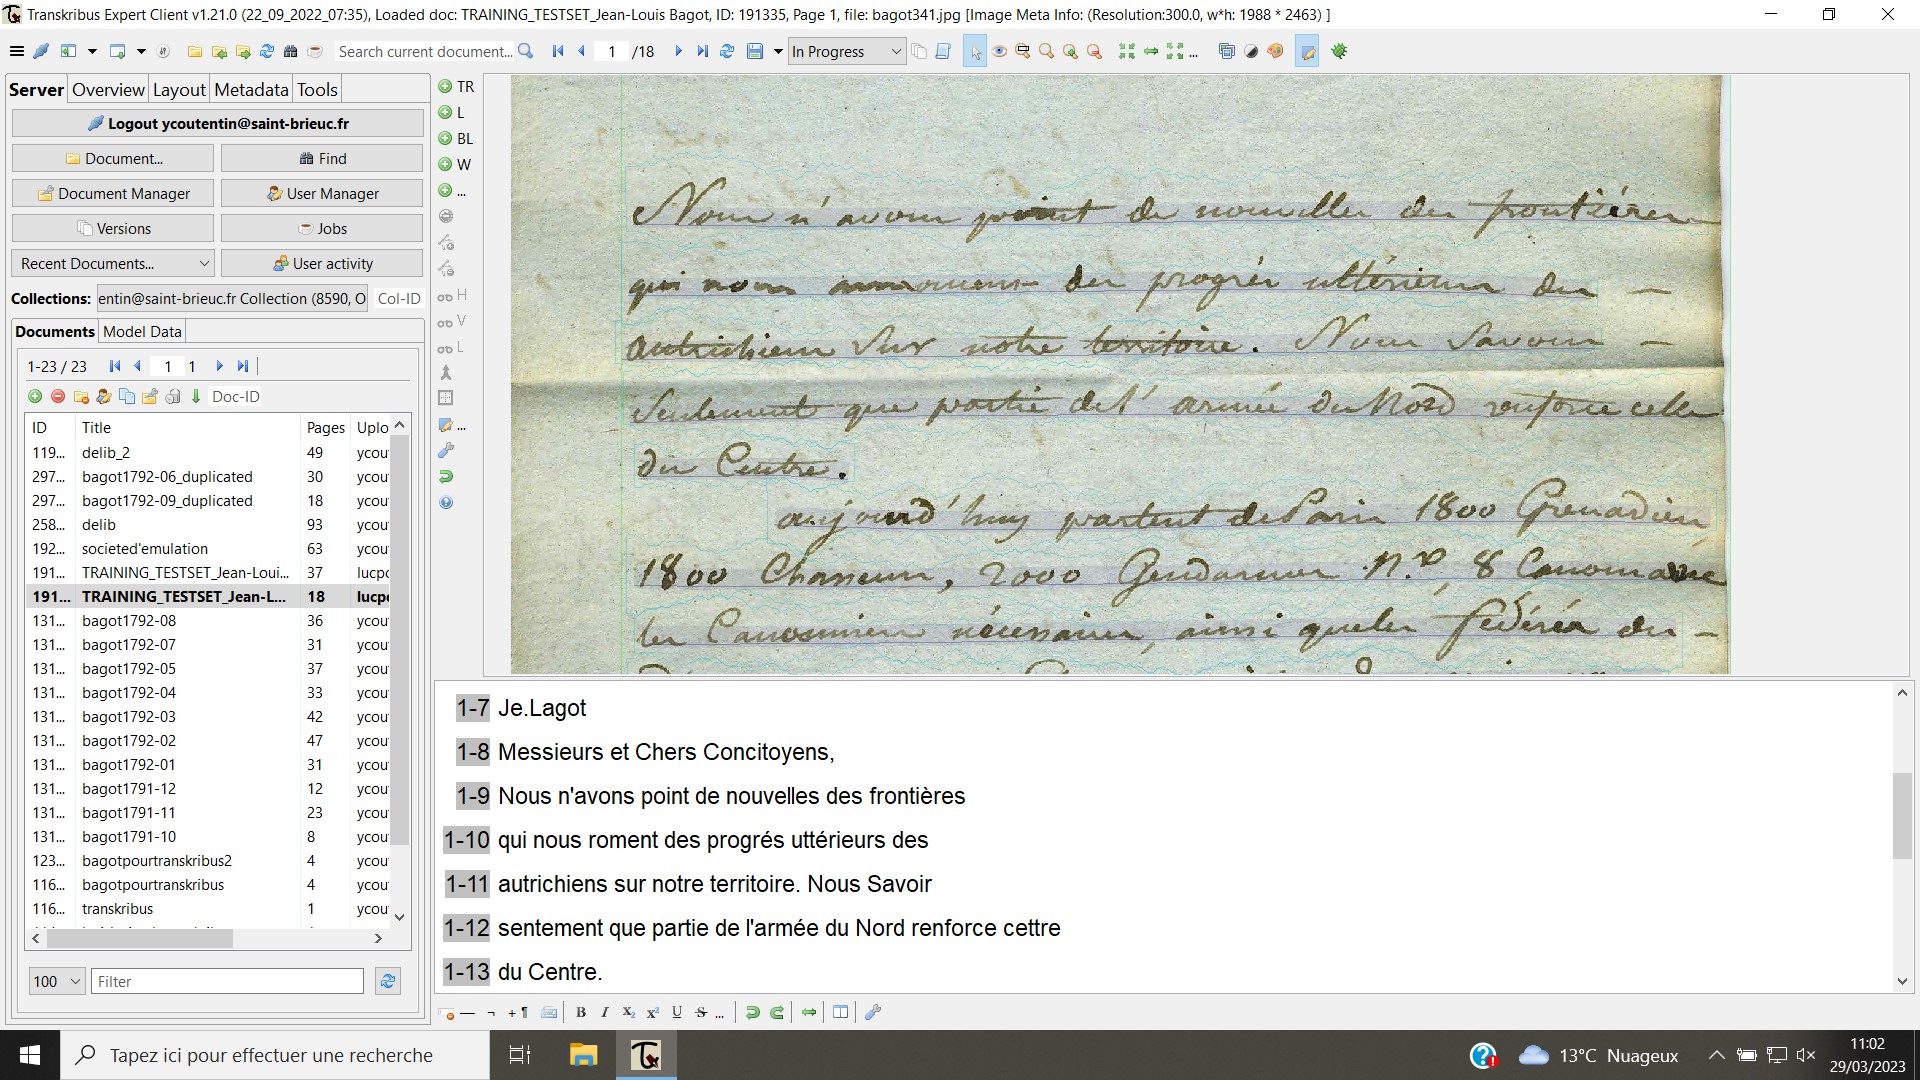Open the virtual keyboard in the text editor
Screen dimensions: 1920x1080
point(549,1012)
